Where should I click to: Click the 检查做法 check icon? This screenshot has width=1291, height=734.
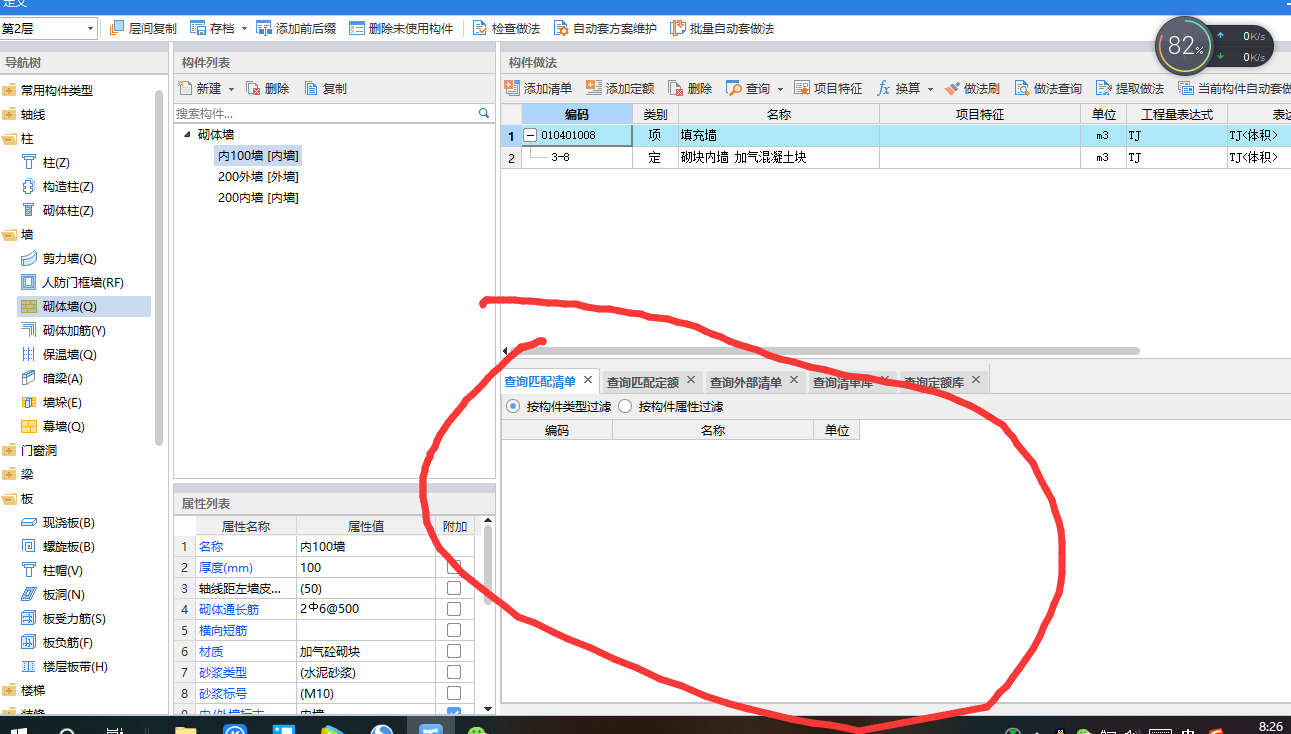pyautogui.click(x=480, y=29)
